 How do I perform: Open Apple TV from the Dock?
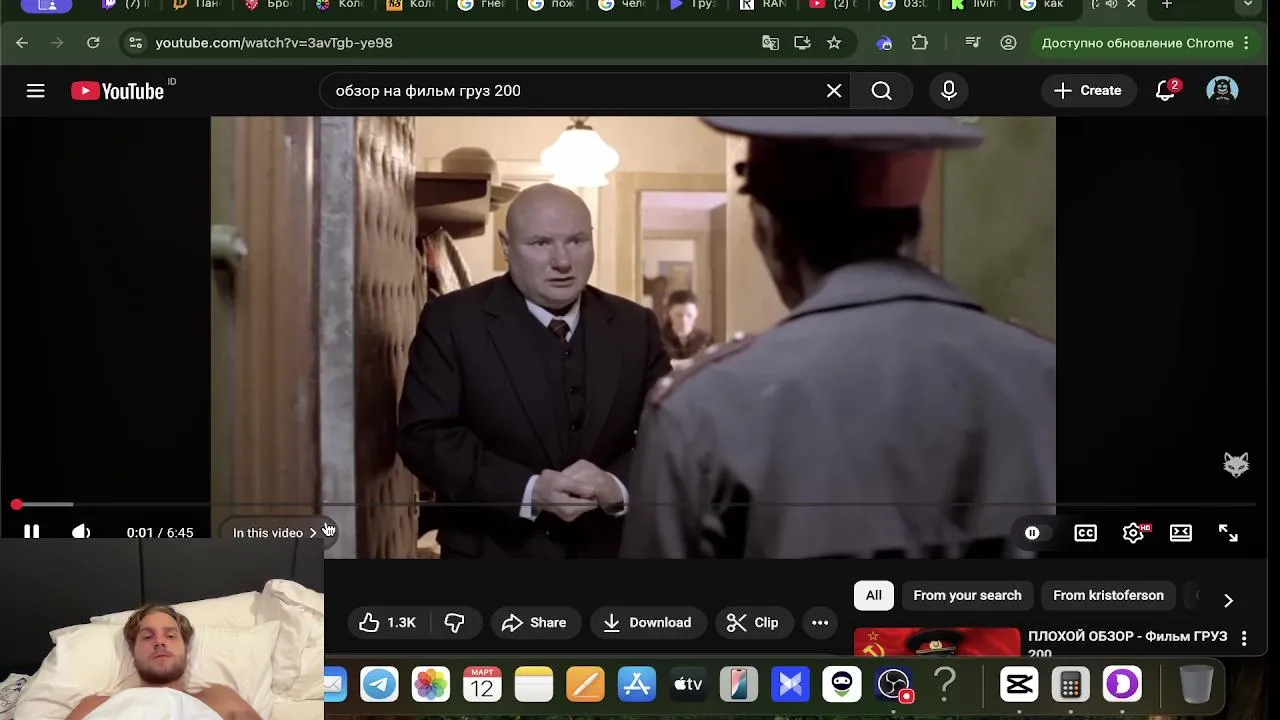(688, 684)
